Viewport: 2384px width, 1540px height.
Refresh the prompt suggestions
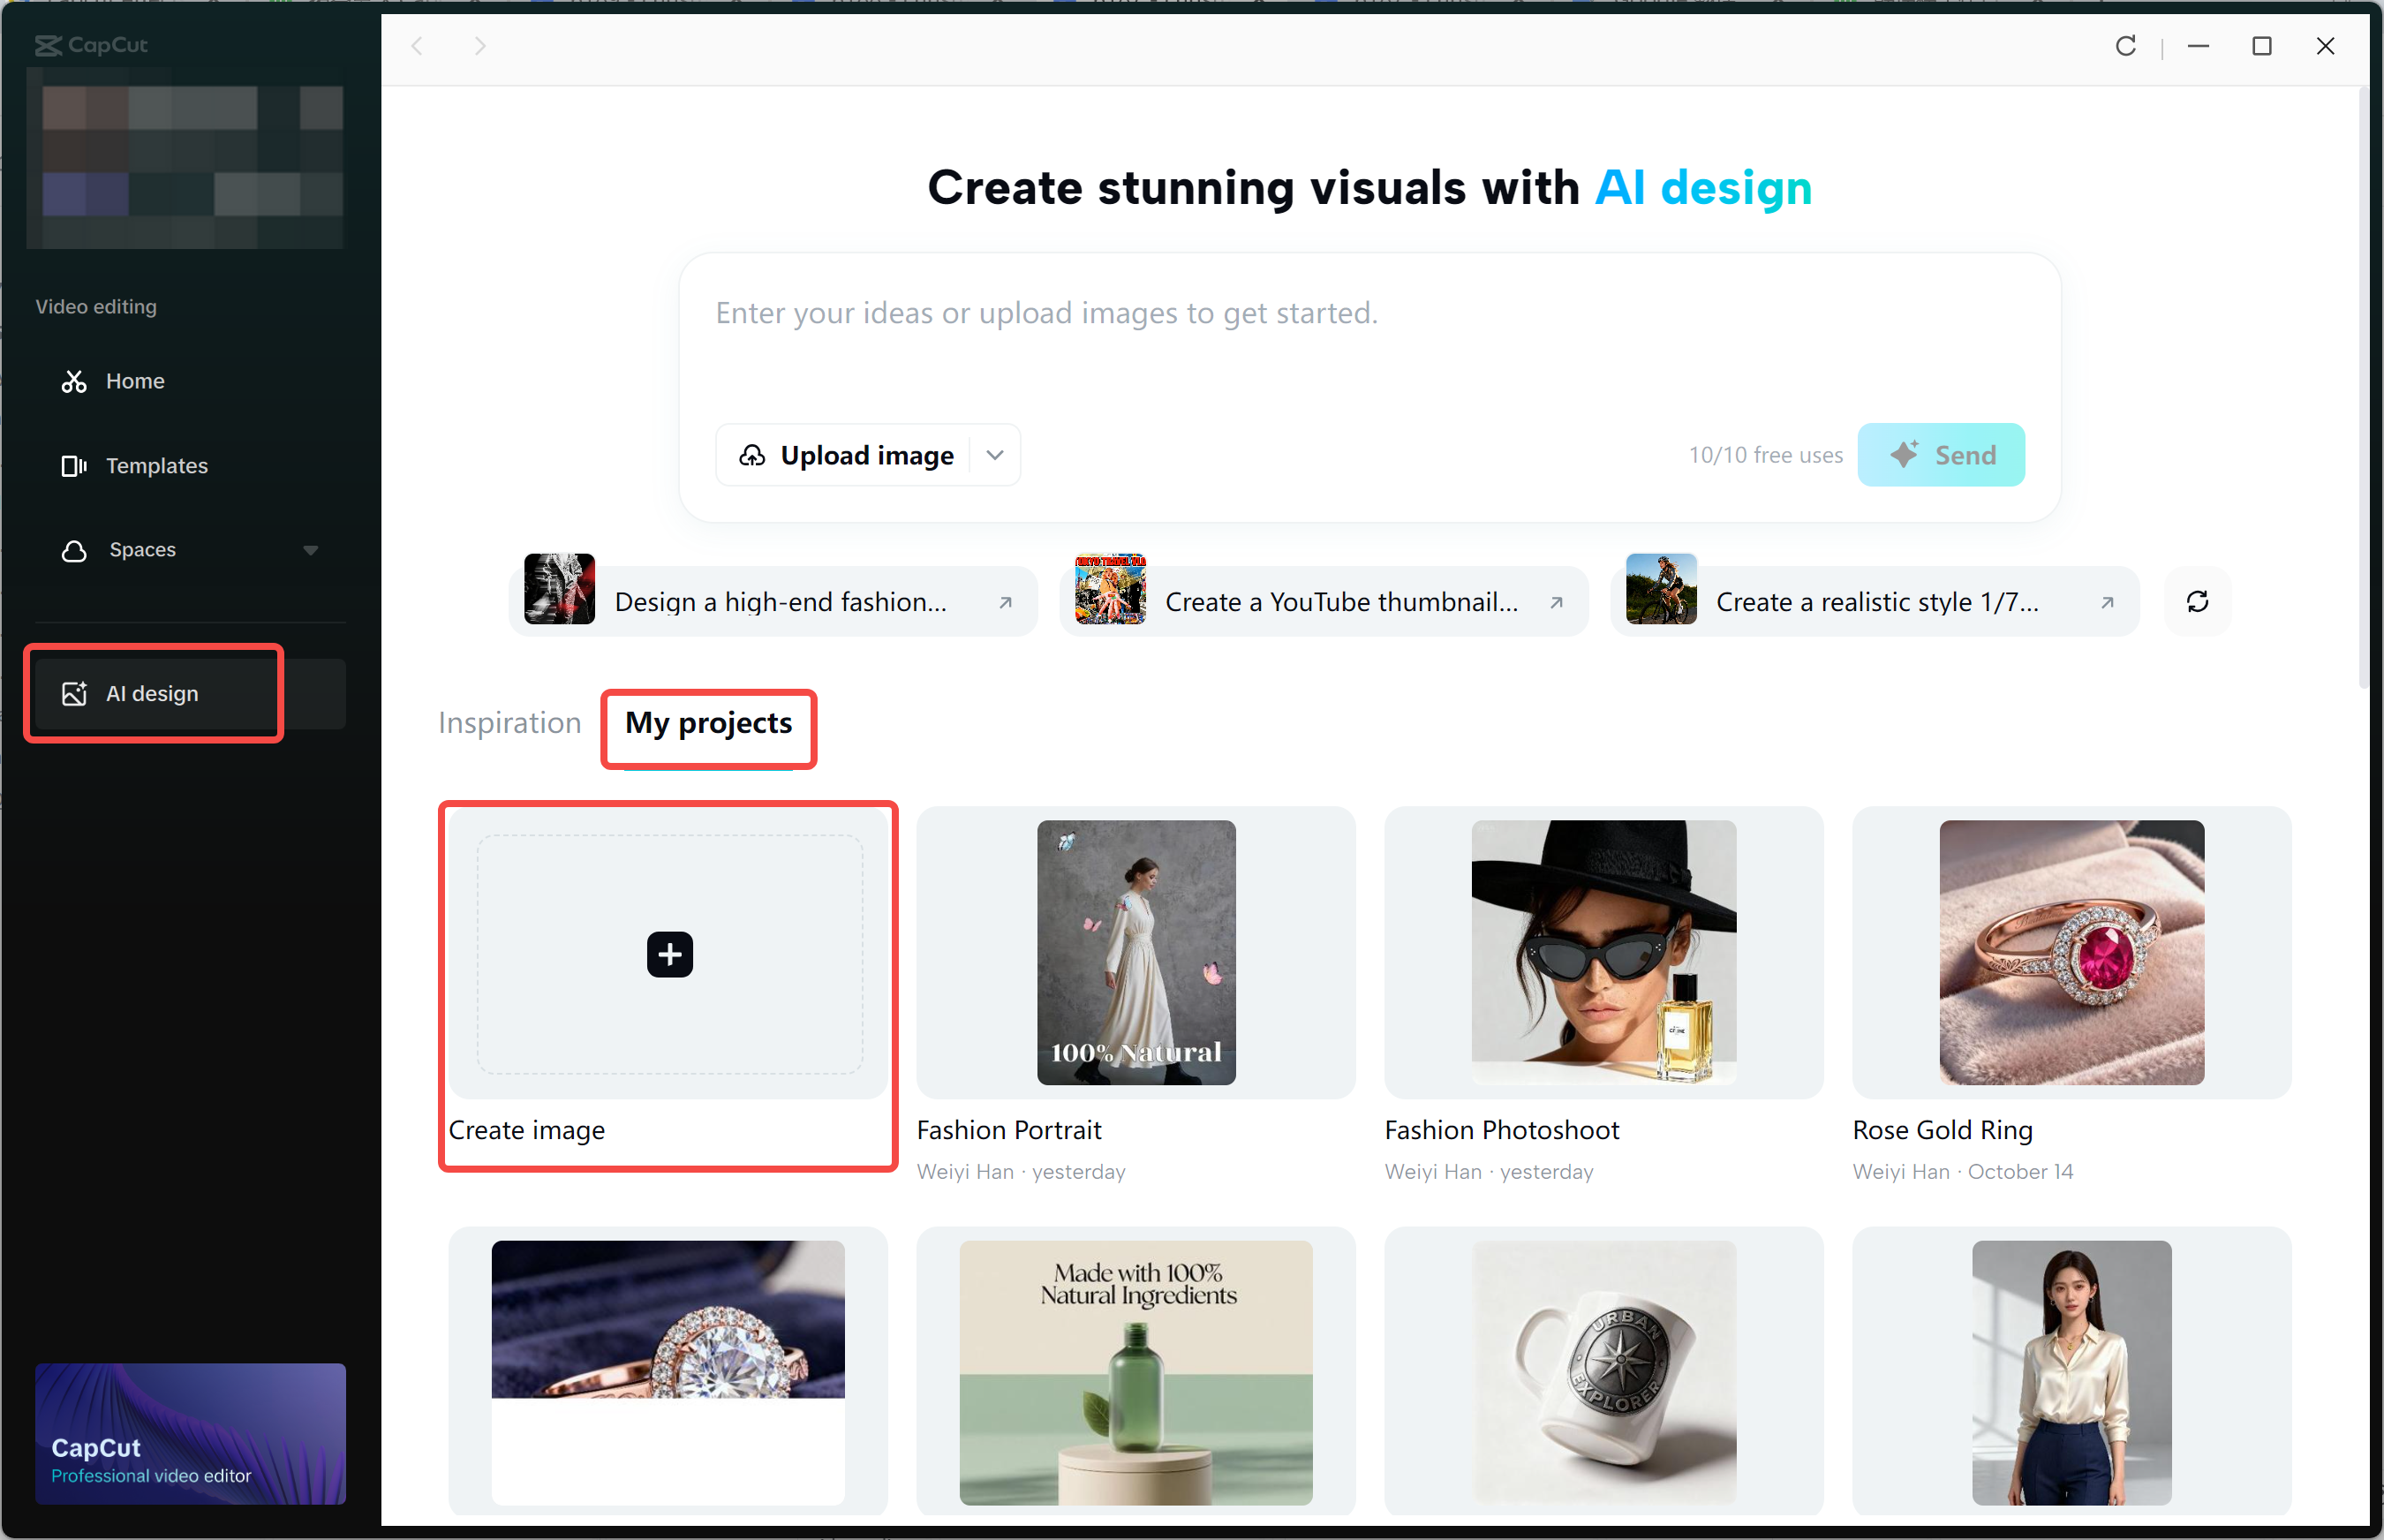(x=2197, y=601)
